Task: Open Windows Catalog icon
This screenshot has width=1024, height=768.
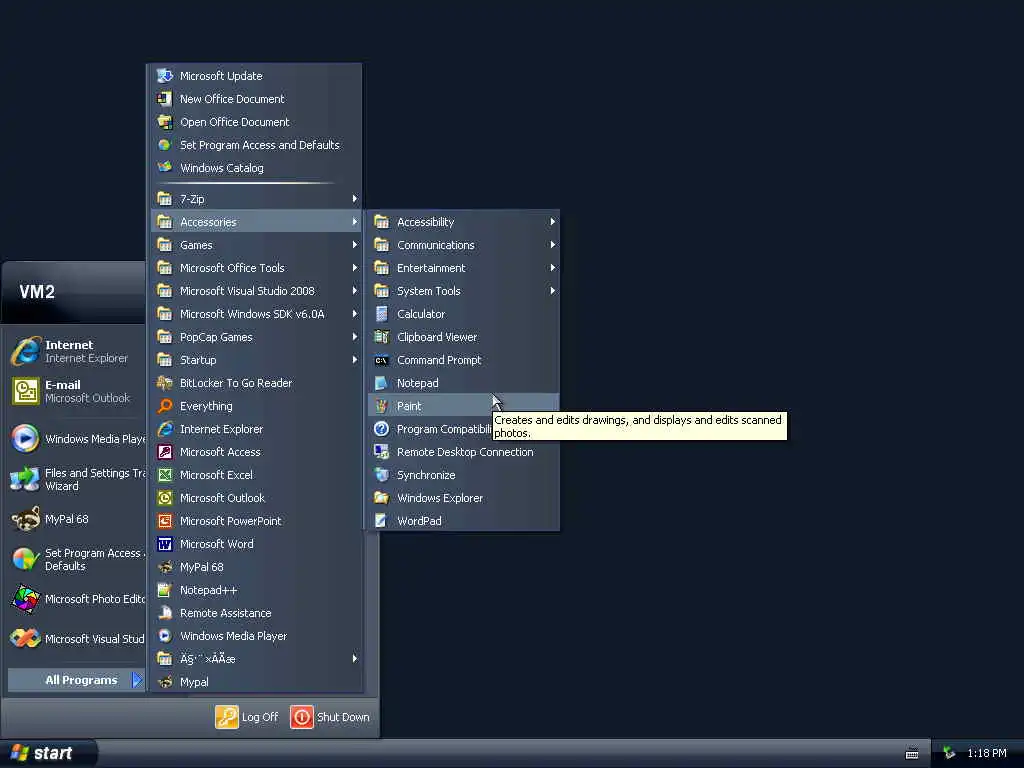Action: 165,168
